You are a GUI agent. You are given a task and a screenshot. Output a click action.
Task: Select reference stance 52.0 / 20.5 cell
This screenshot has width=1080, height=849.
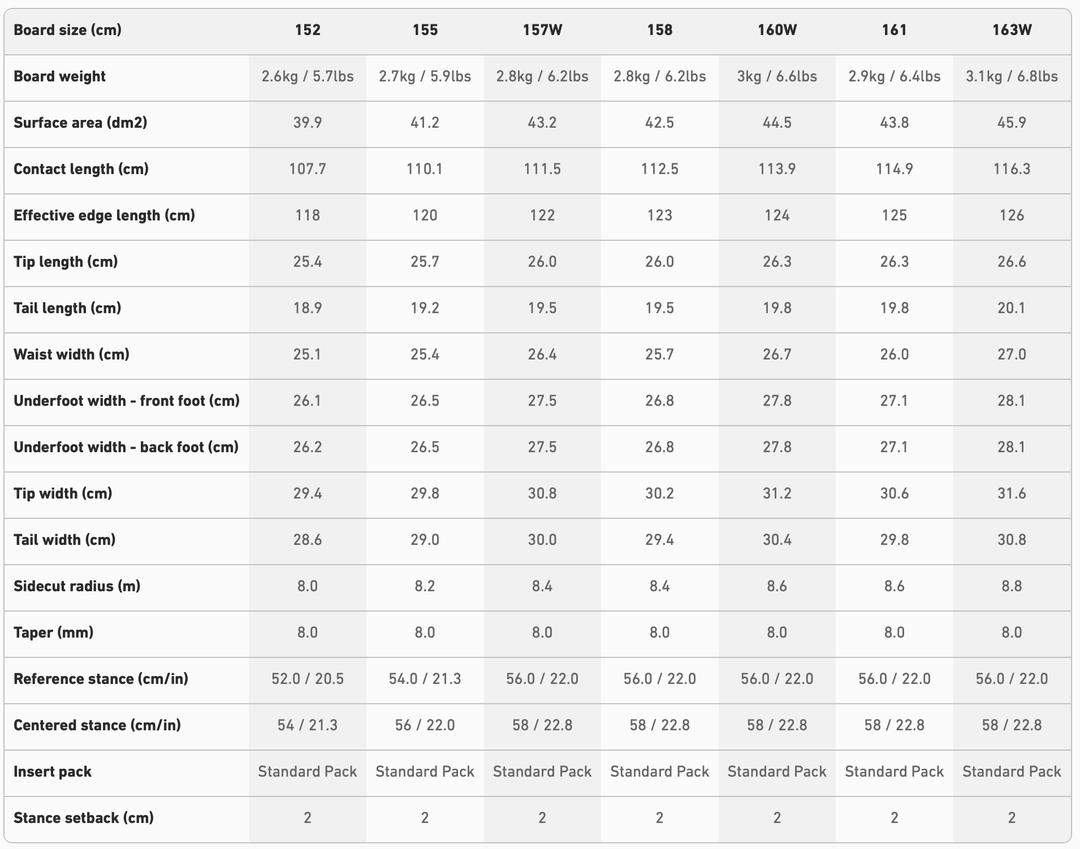[307, 679]
